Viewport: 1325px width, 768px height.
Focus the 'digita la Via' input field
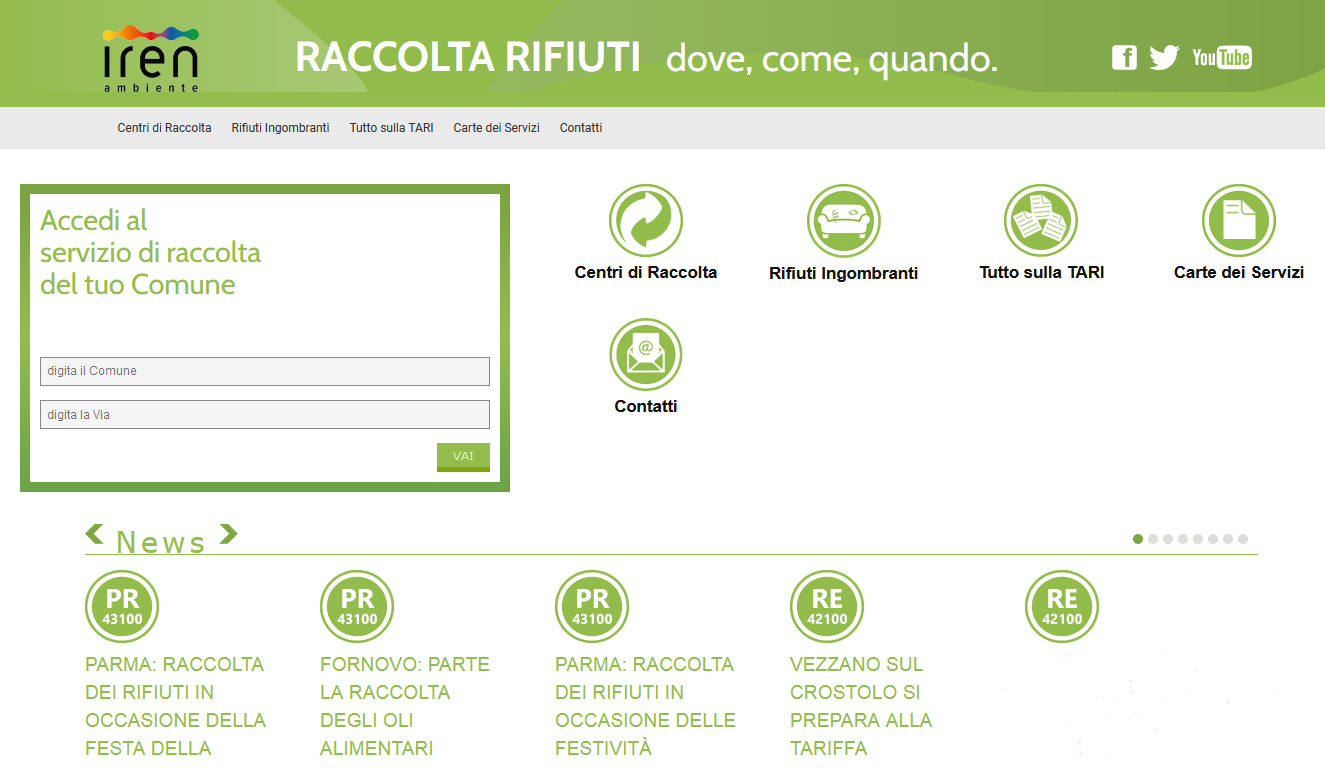265,415
